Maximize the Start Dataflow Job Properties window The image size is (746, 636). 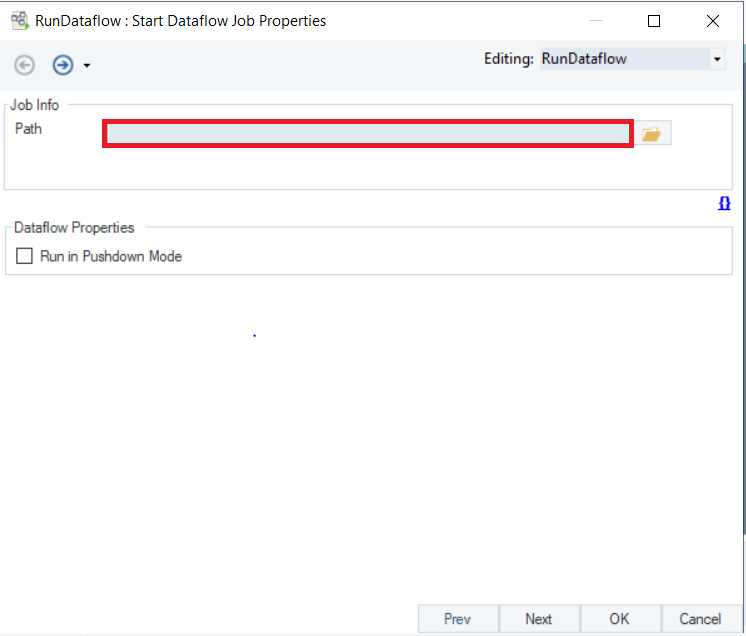point(654,20)
